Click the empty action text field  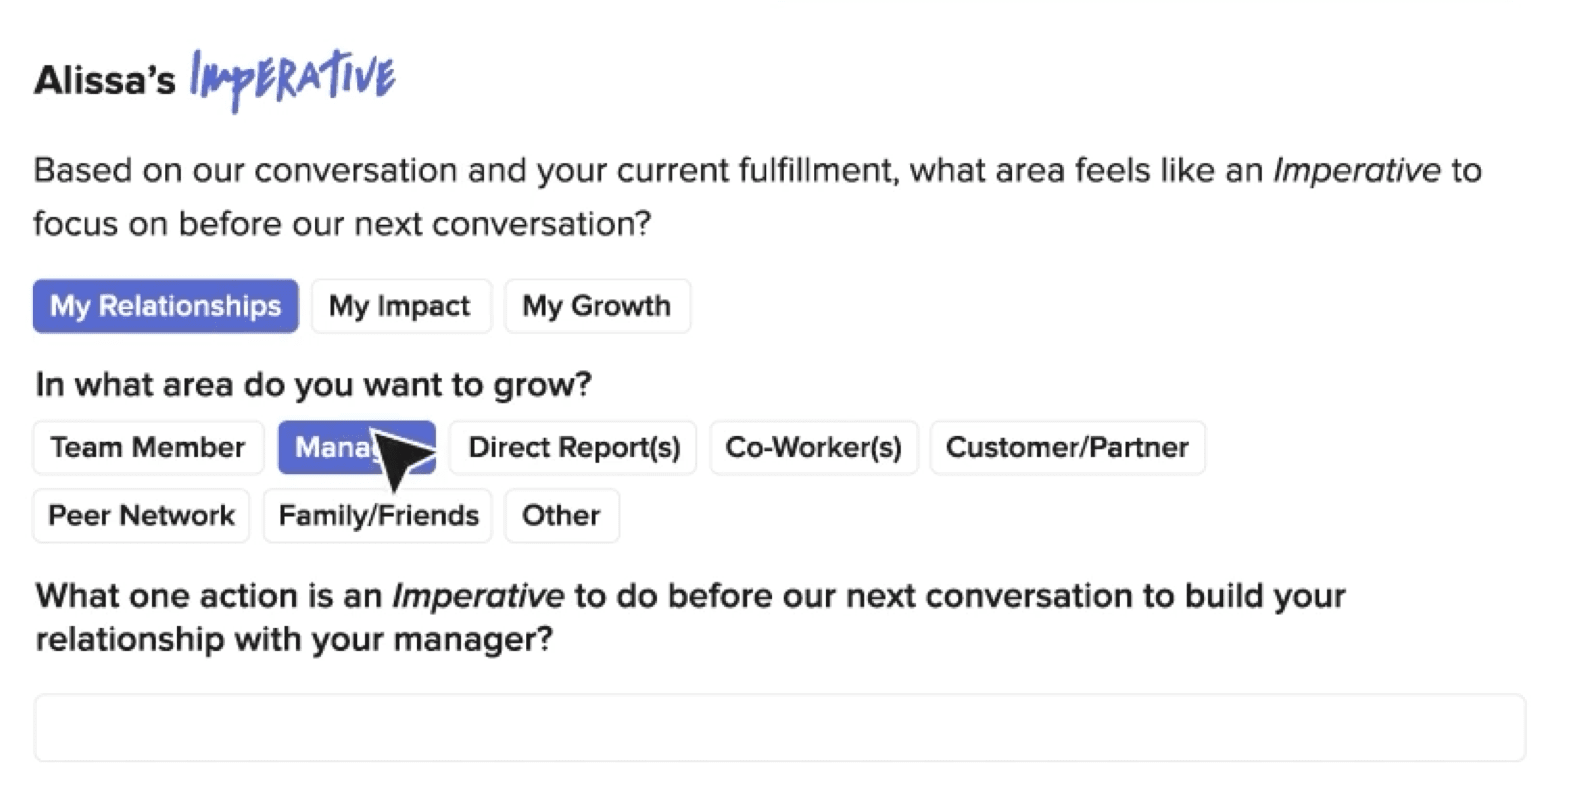[x=780, y=728]
